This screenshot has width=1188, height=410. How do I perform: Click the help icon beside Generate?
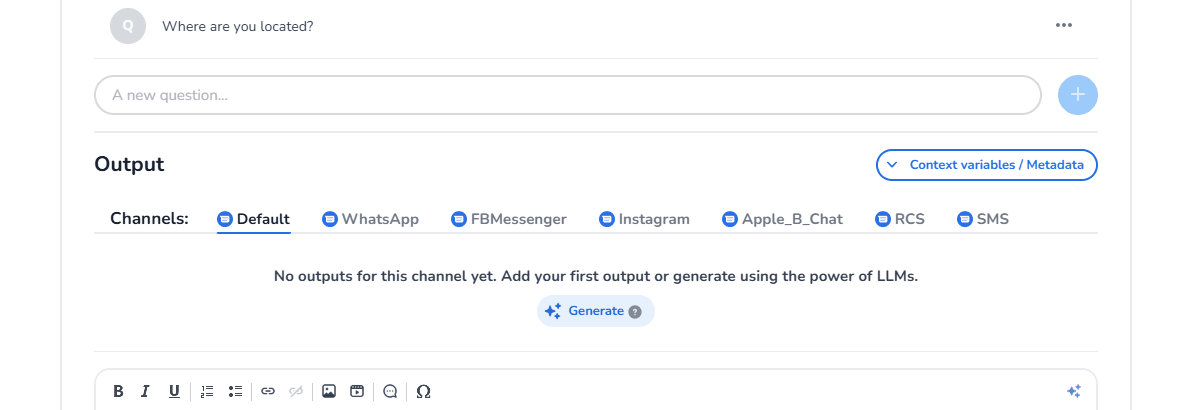point(635,311)
